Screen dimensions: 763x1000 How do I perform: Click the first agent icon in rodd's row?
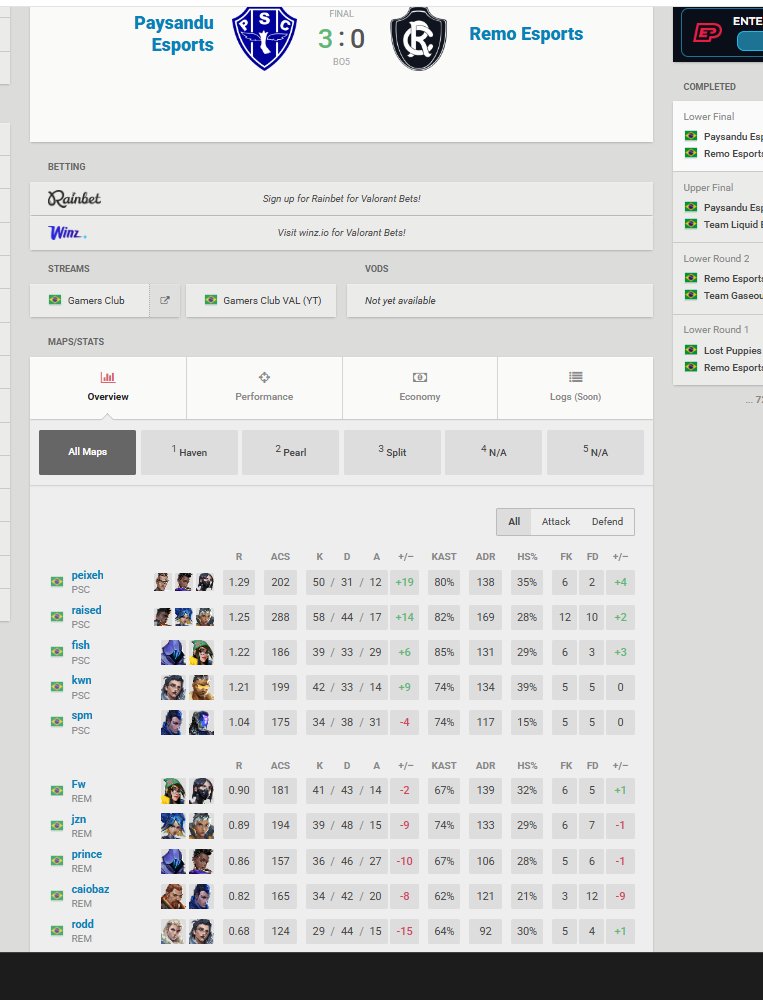point(173,931)
